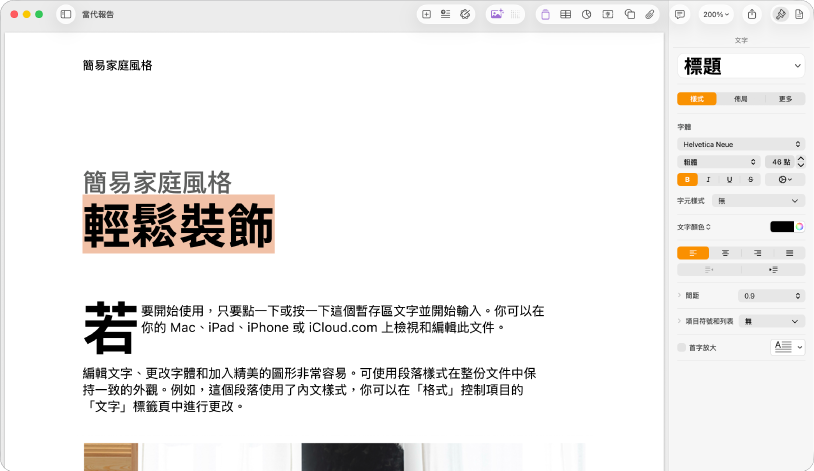Click the greyed-out dotted grid icon
Screen dimensions: 814x471
coord(515,15)
